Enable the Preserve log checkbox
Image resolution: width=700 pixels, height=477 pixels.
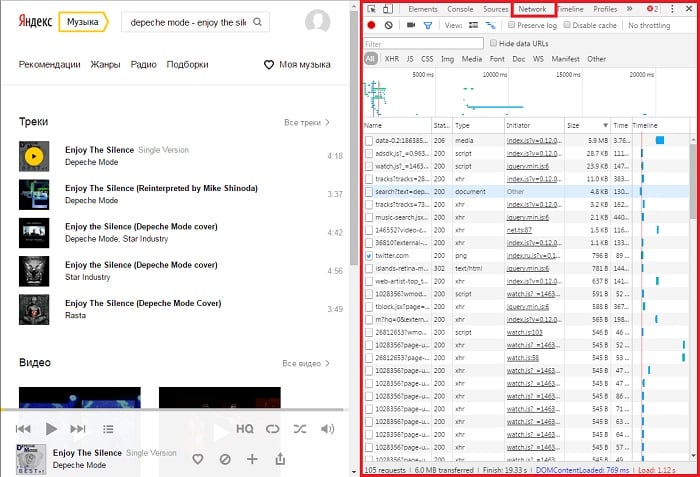click(x=512, y=25)
